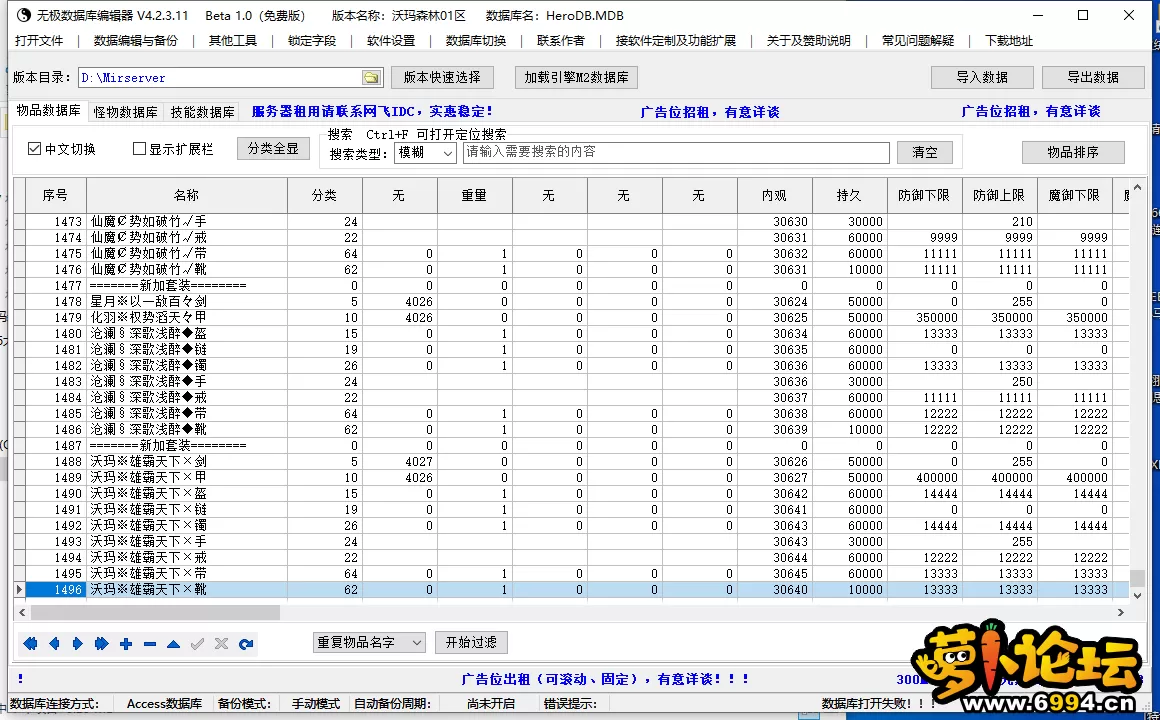This screenshot has width=1160, height=720.
Task: Start filtering with 开始过滤 button
Action: coord(471,642)
